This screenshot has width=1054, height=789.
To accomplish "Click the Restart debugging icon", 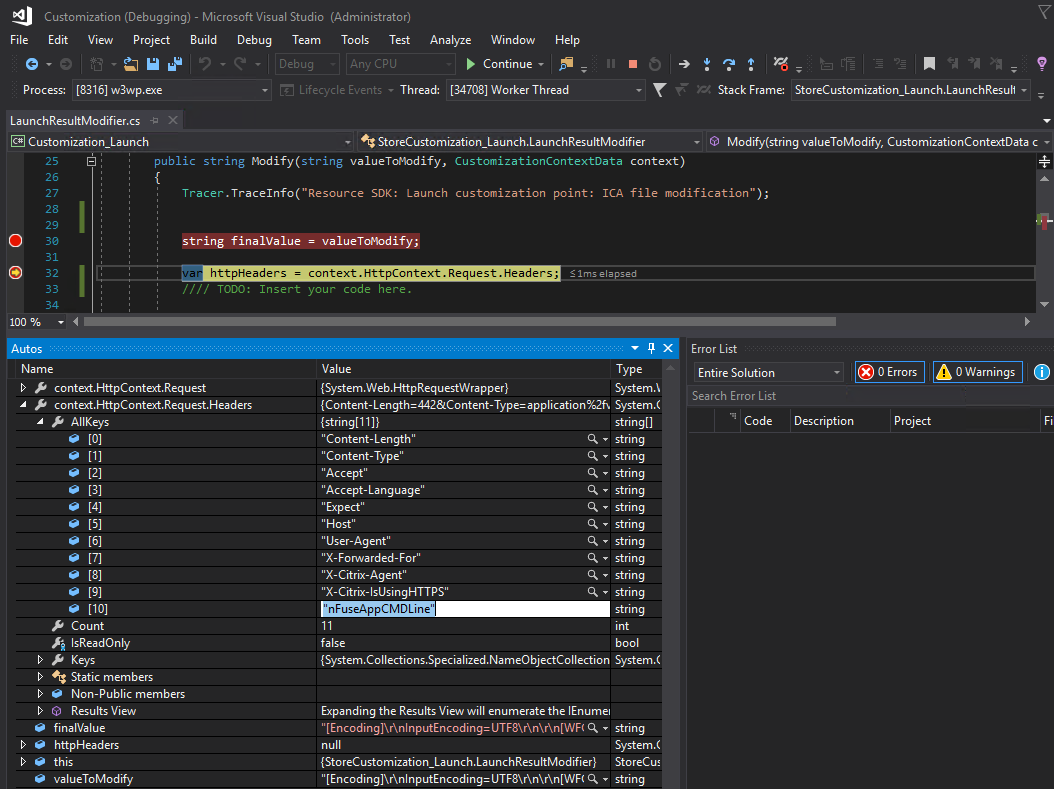I will [654, 64].
